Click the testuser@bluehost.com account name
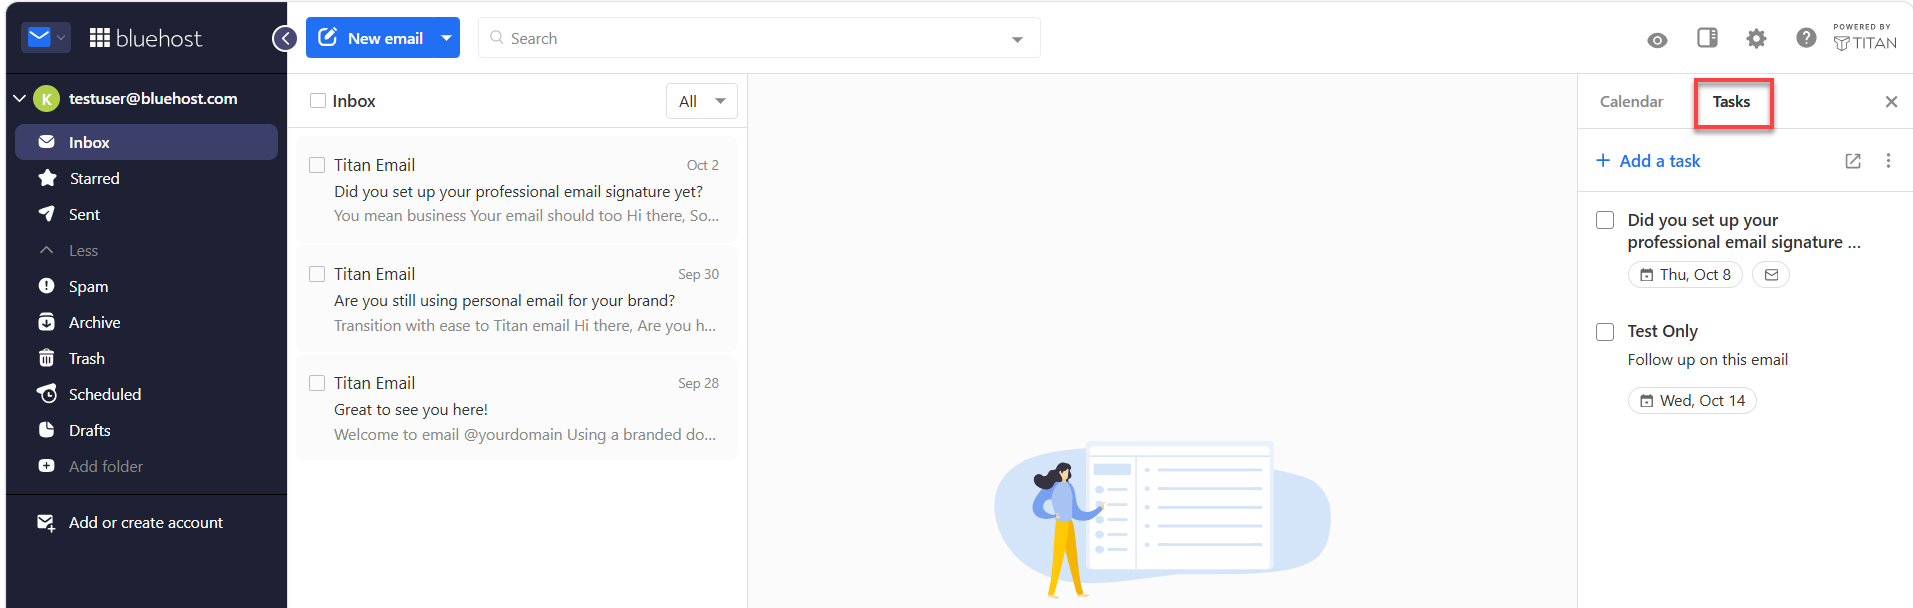This screenshot has height=608, width=1913. coord(153,98)
